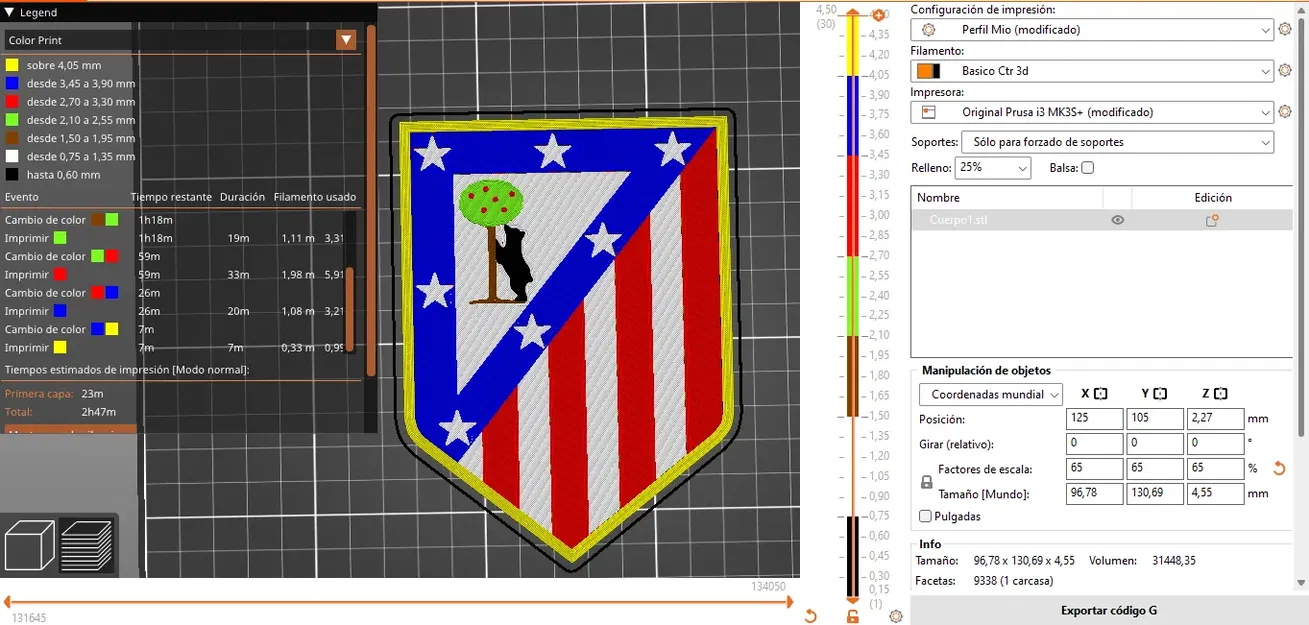The width and height of the screenshot is (1309, 625).
Task: Click the unlock icon under the horizontal slider
Action: click(x=851, y=616)
